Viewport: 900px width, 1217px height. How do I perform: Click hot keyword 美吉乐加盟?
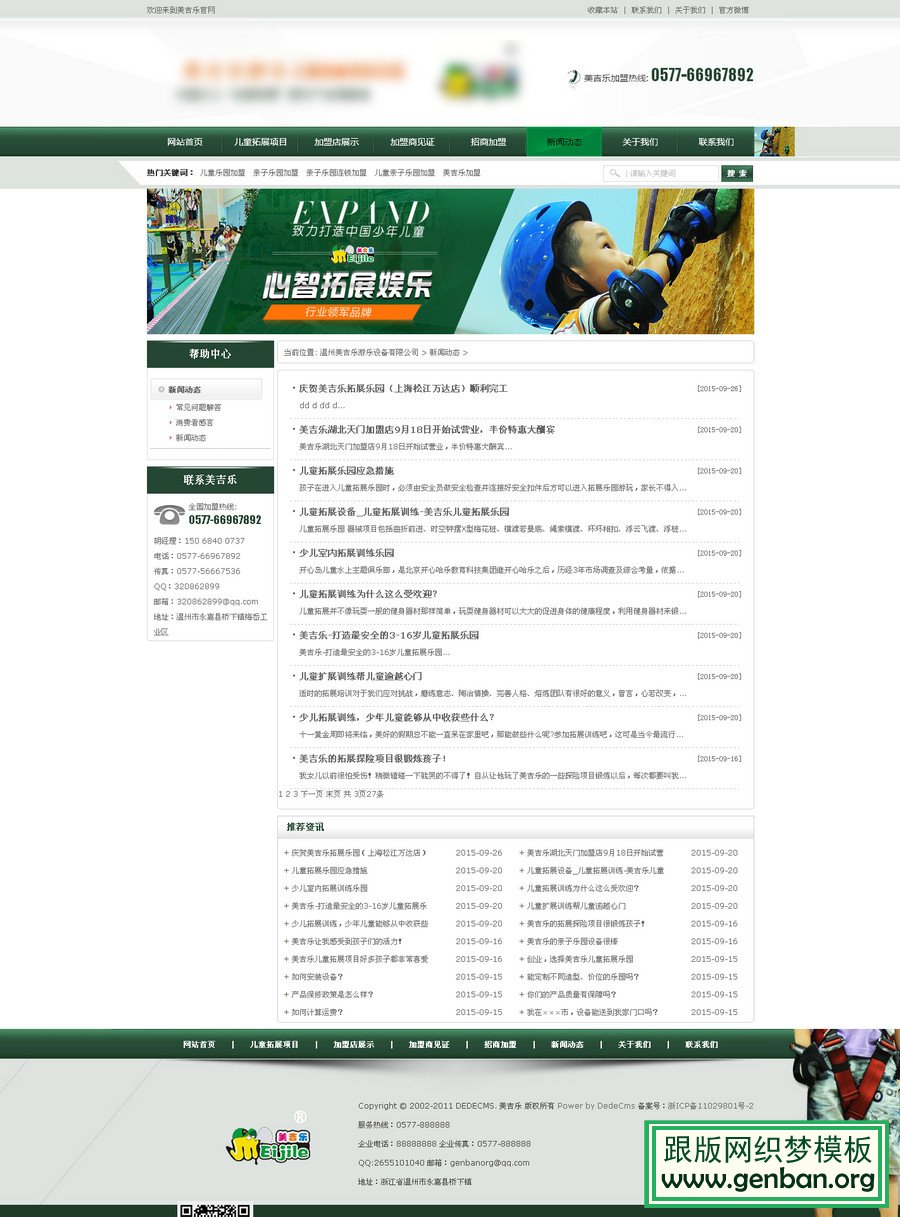462,173
